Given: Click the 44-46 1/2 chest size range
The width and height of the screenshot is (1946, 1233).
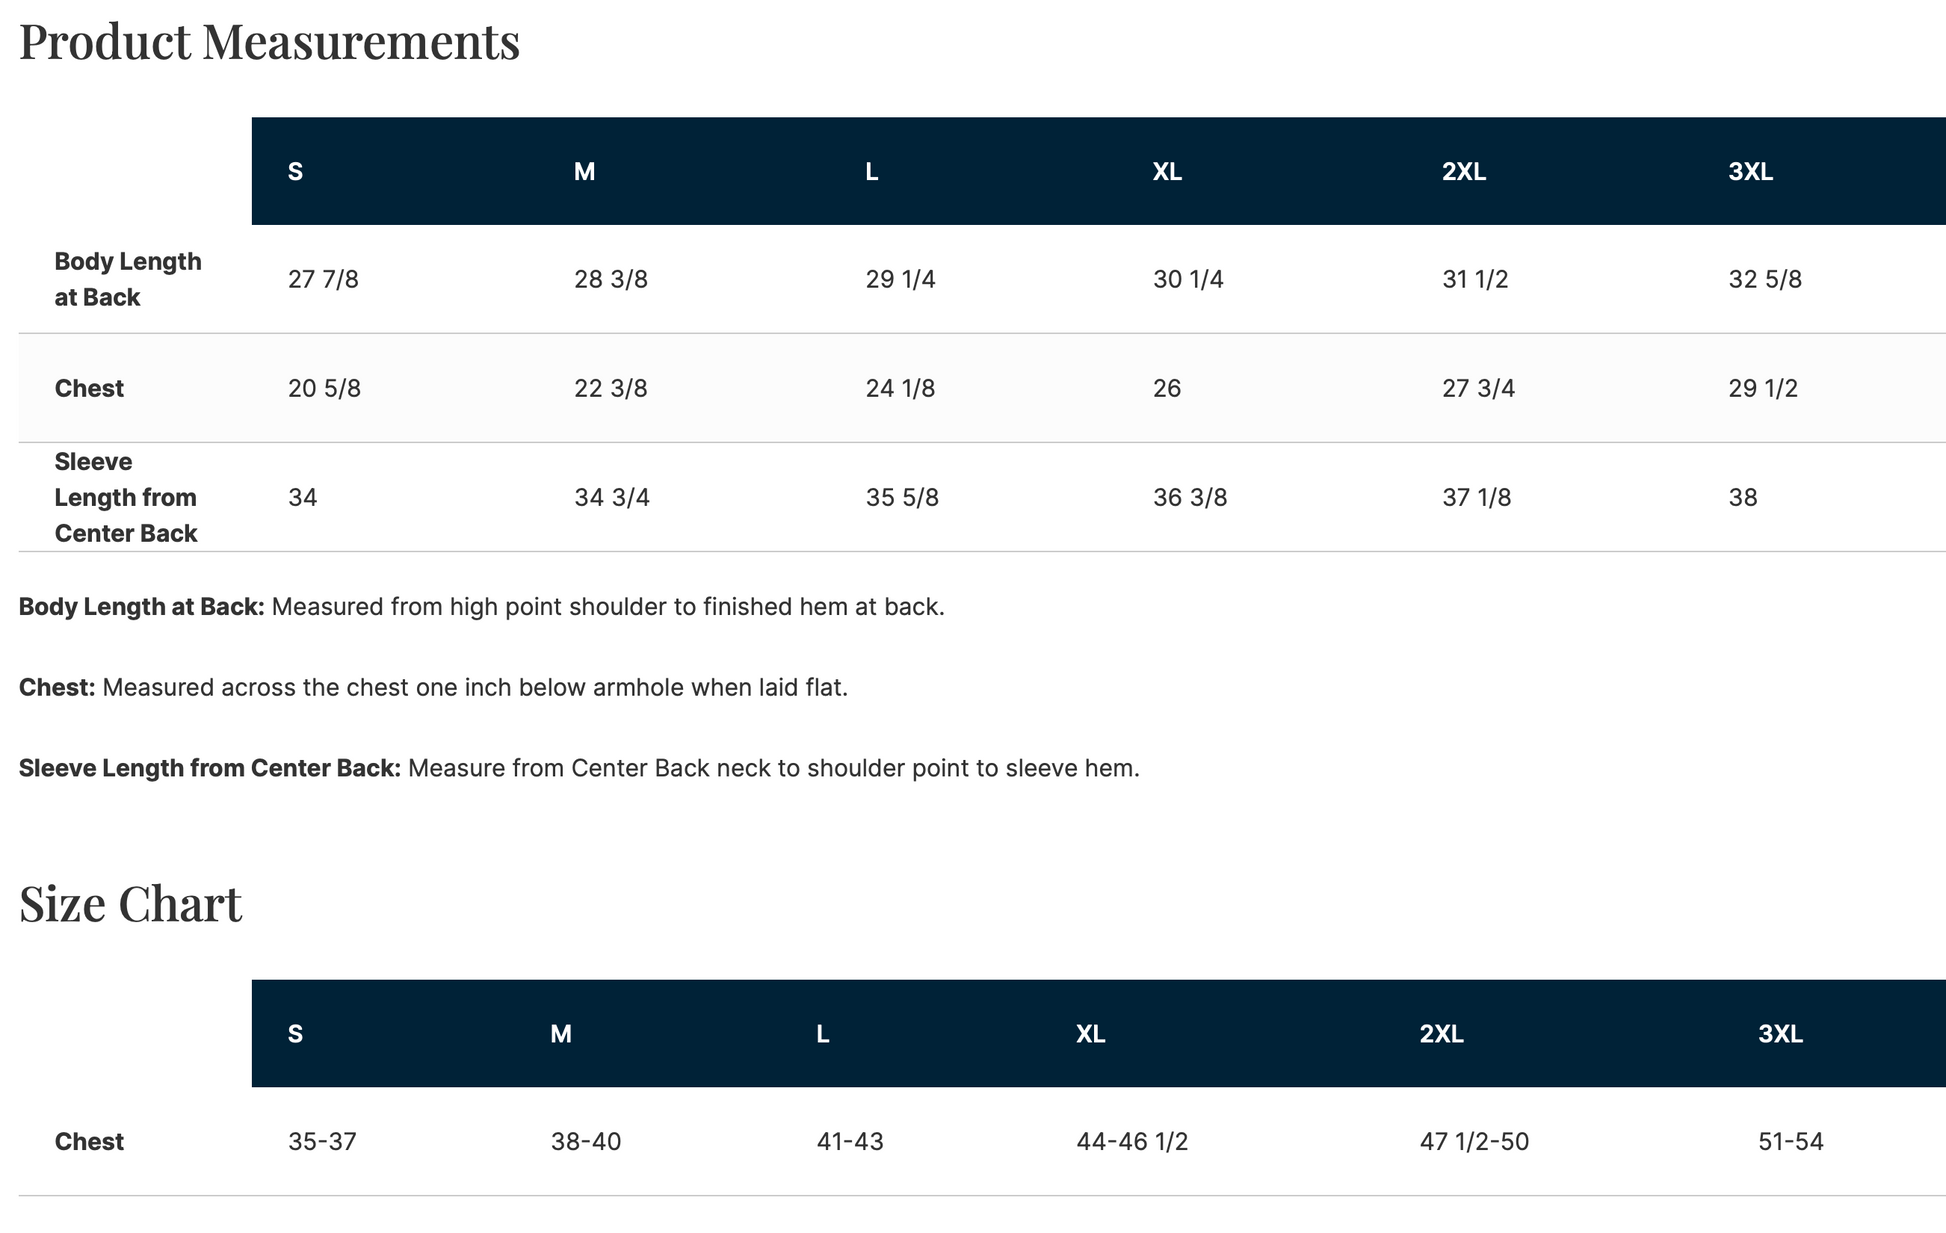Looking at the screenshot, I should point(1132,1142).
